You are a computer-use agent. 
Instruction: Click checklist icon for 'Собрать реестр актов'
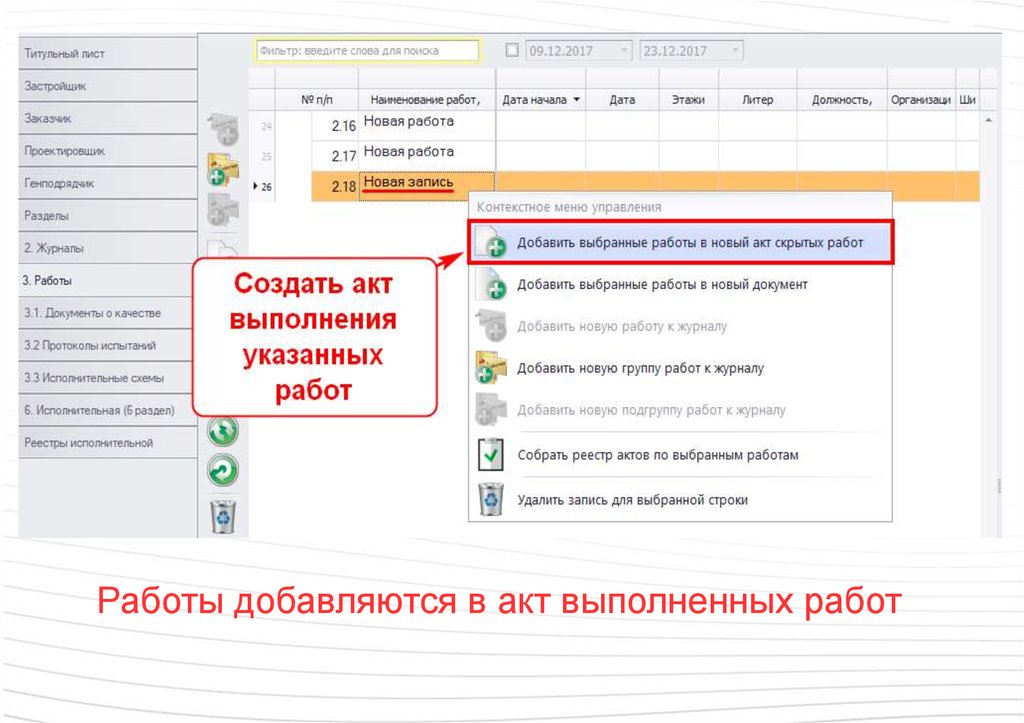[491, 454]
